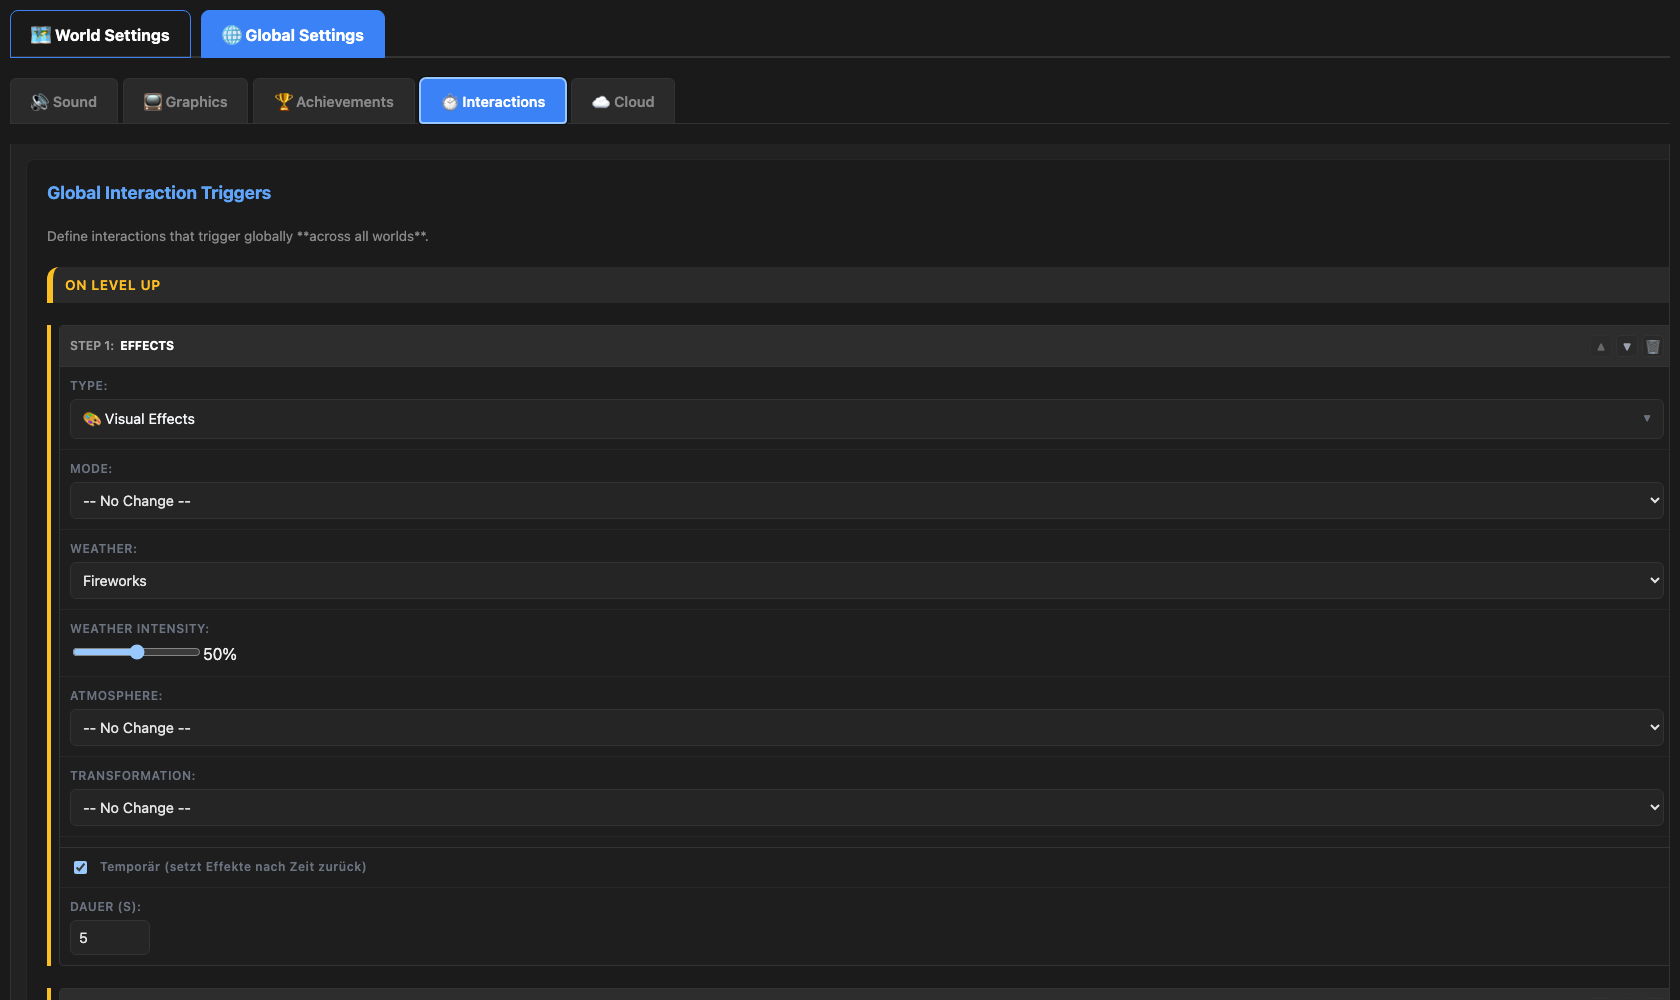
Task: Expand the Atmosphere dropdown
Action: (866, 728)
